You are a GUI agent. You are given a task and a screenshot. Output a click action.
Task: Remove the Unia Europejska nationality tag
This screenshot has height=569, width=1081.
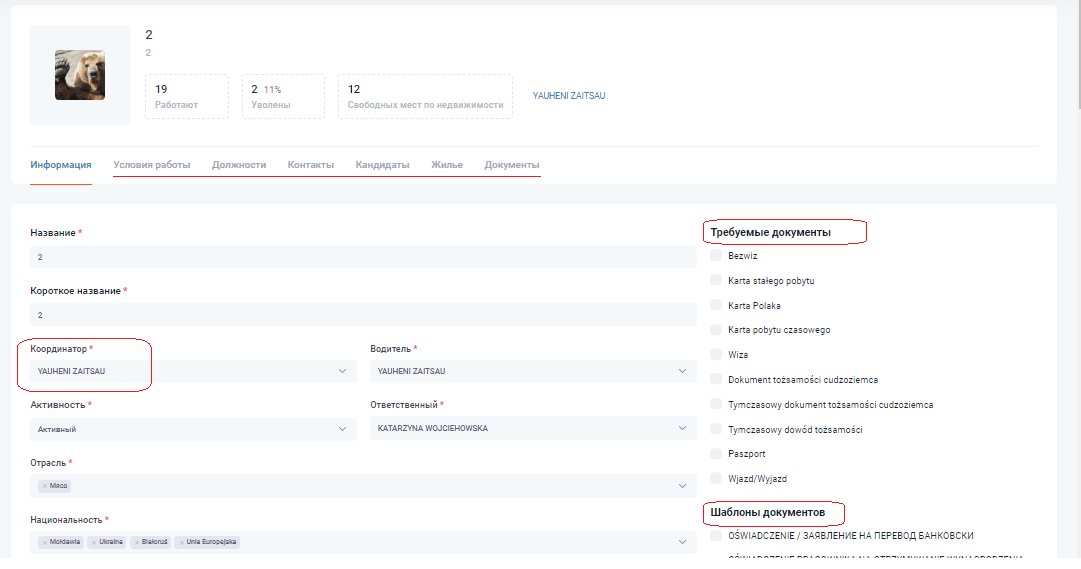[x=181, y=542]
